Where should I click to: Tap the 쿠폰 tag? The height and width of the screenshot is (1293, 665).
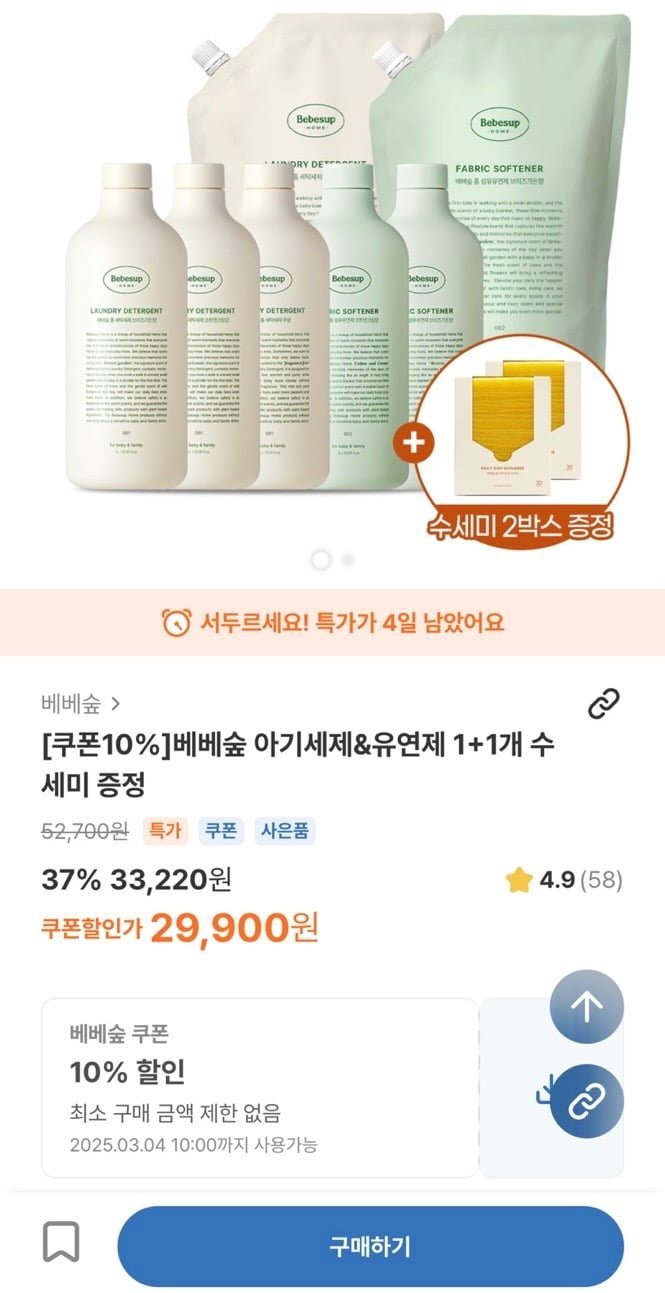221,830
